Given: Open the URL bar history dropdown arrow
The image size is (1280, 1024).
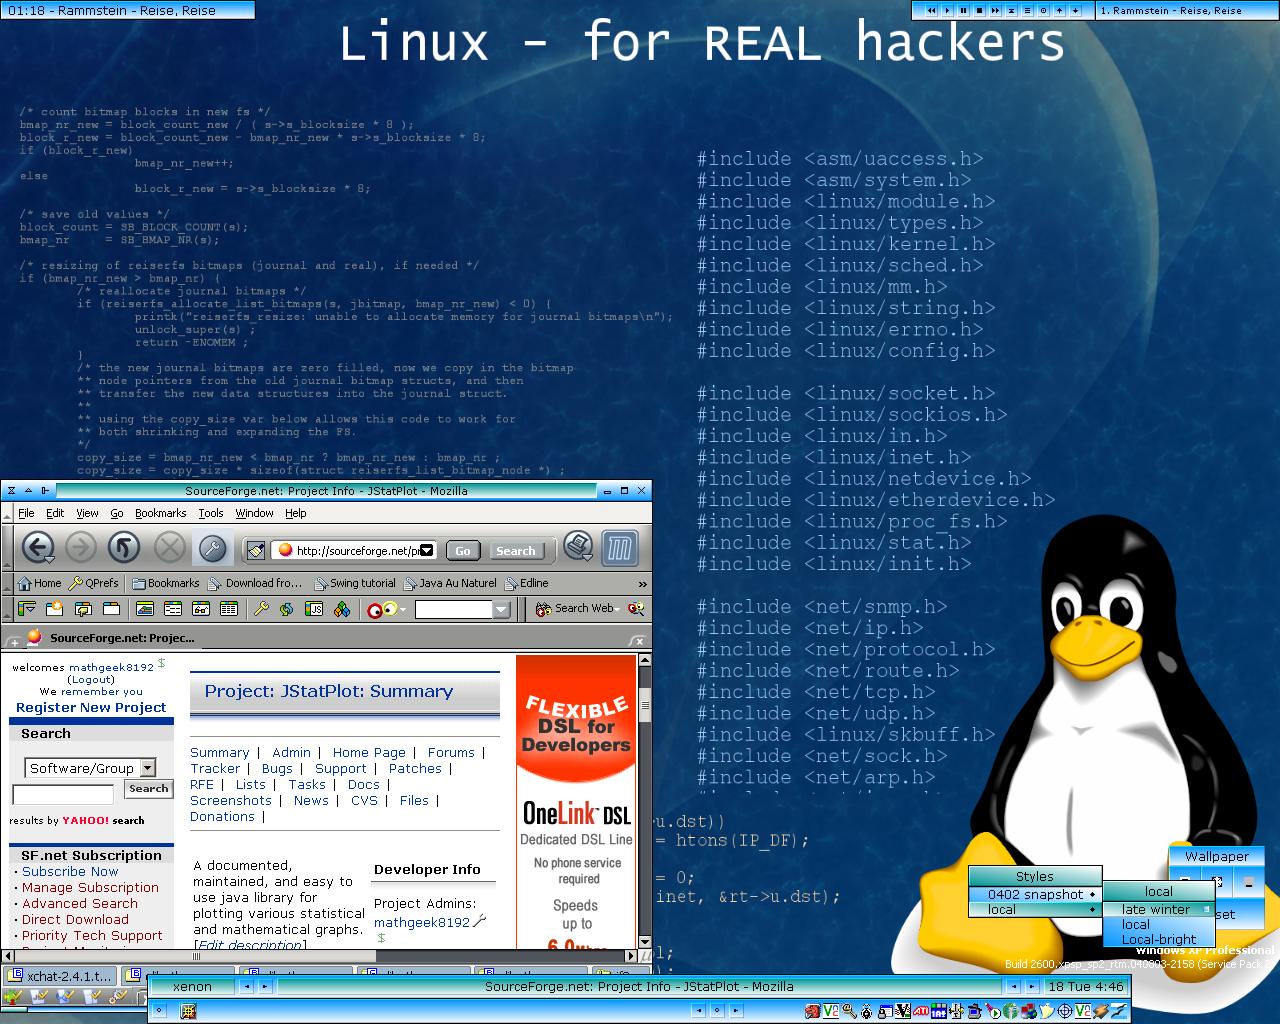Looking at the screenshot, I should 427,550.
